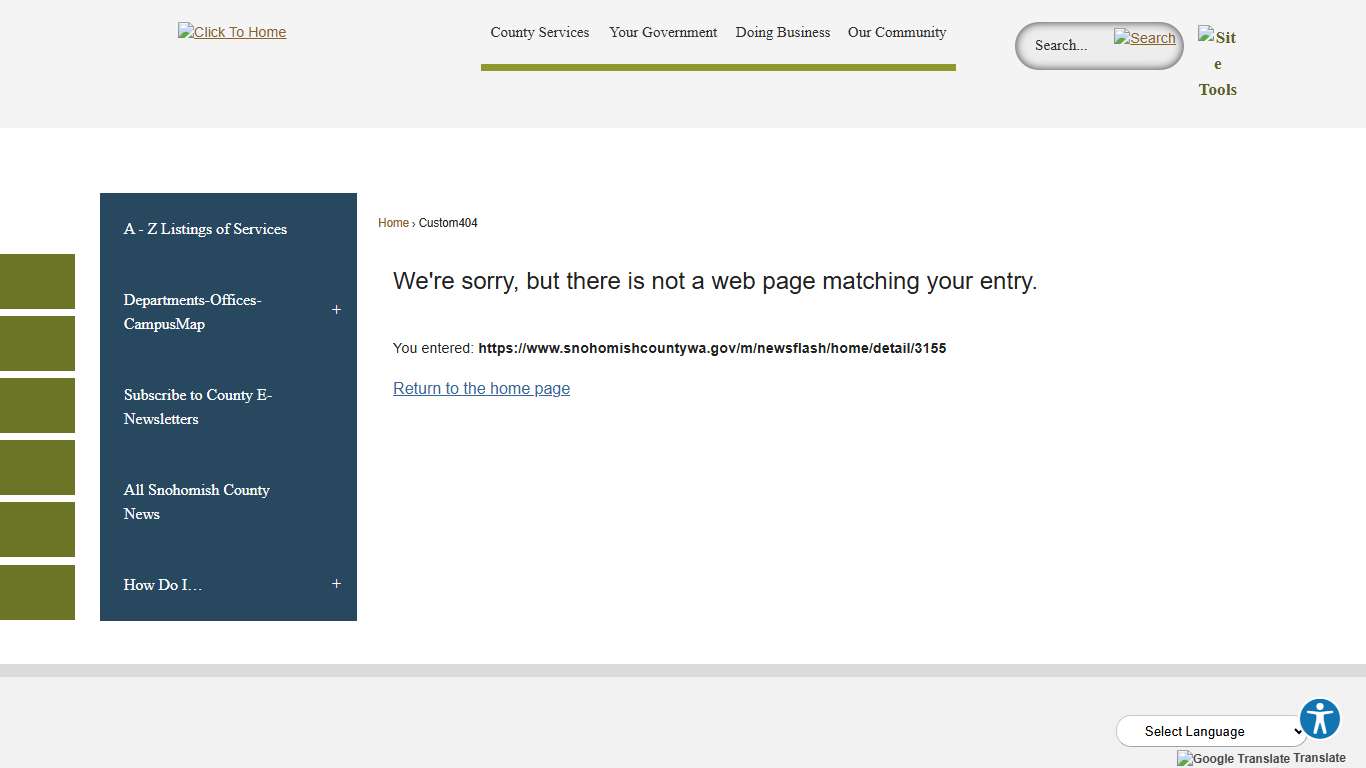Open A - Z Listings of Services
This screenshot has width=1366, height=768.
point(205,229)
